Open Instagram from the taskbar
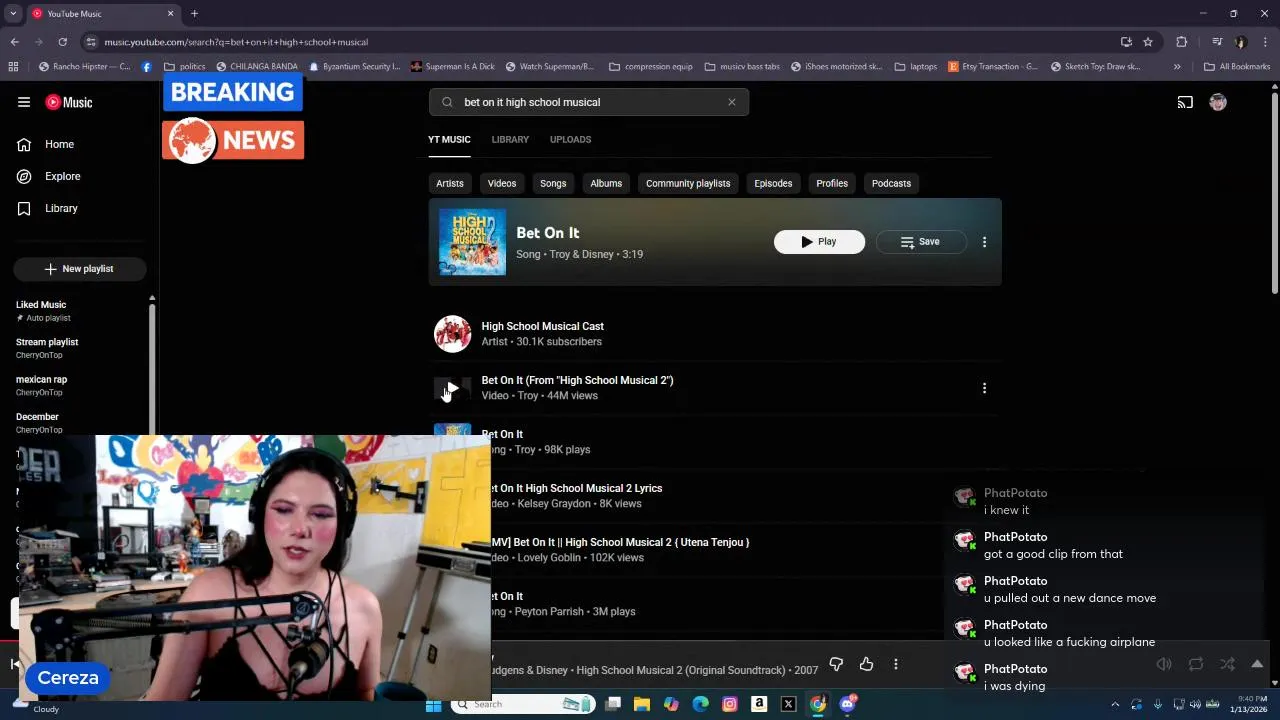 730,704
